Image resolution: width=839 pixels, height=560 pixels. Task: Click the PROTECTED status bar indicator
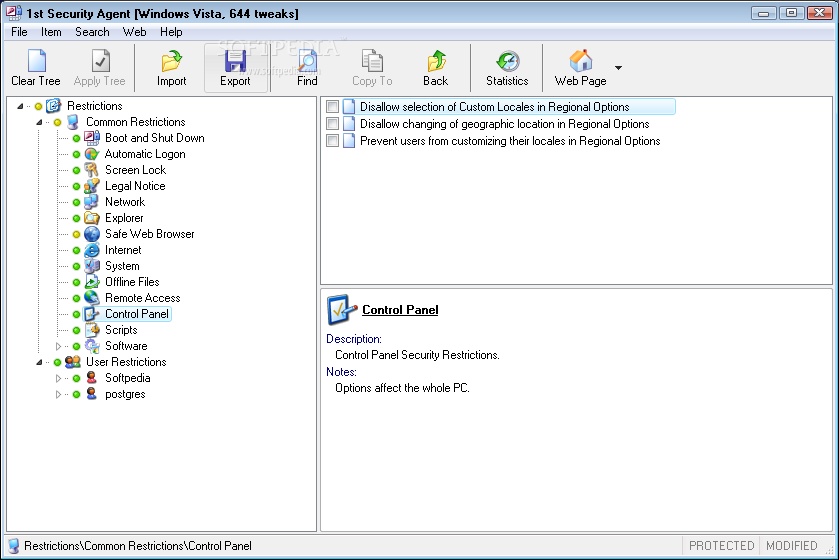tap(721, 546)
